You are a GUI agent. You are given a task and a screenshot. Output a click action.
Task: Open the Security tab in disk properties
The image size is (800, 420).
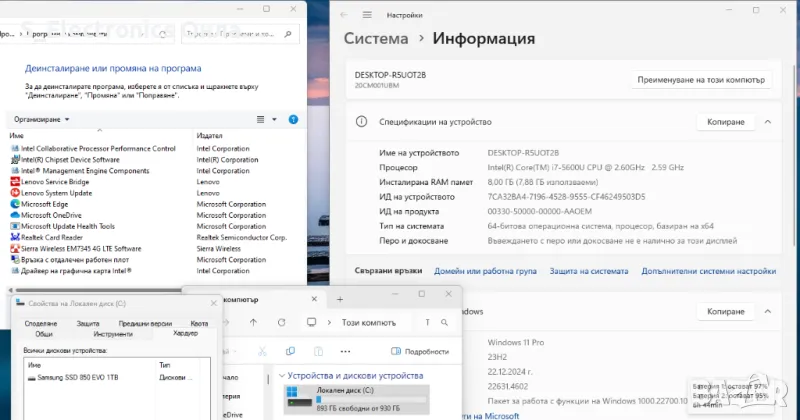point(88,323)
